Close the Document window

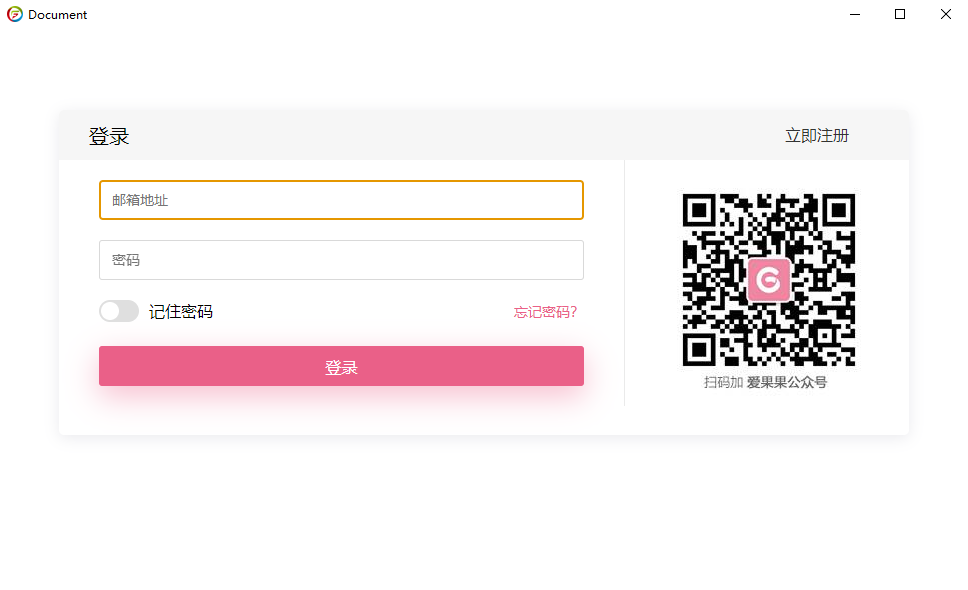click(945, 14)
